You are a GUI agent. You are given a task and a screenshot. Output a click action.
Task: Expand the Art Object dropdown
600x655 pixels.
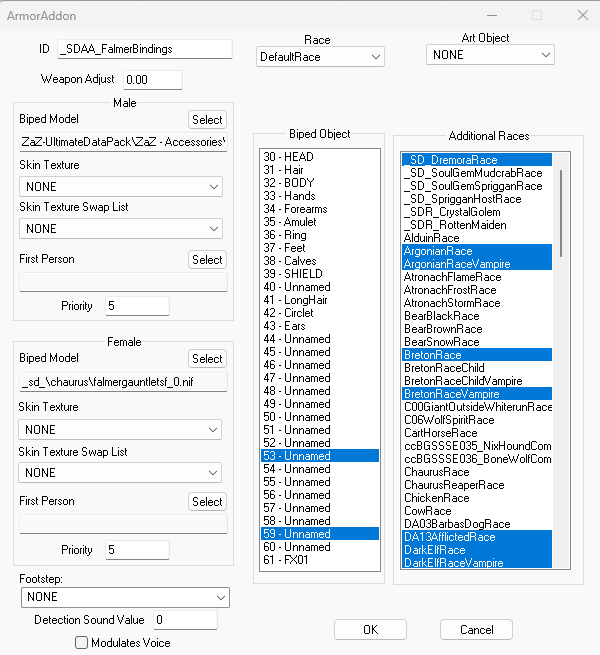(x=490, y=55)
